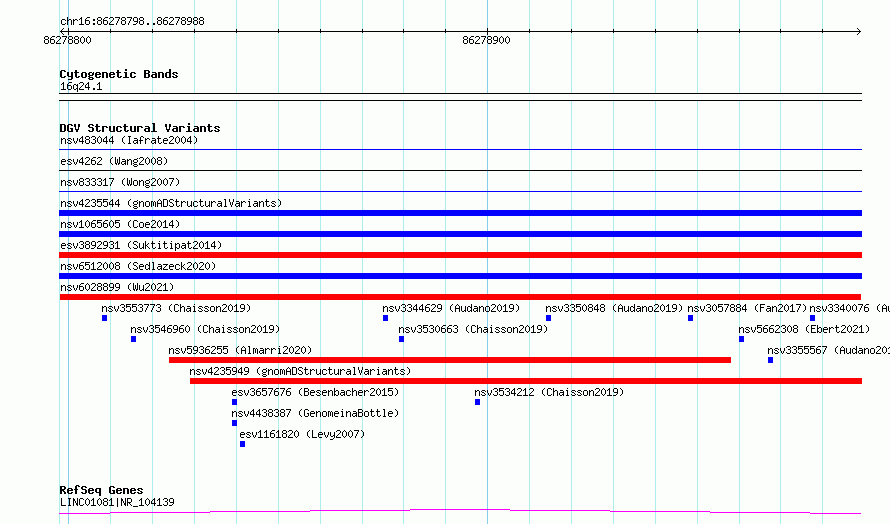Screen dimensions: 890x524
Task: Select nsv1065605 (Coe2014) label
Action: click(120, 224)
